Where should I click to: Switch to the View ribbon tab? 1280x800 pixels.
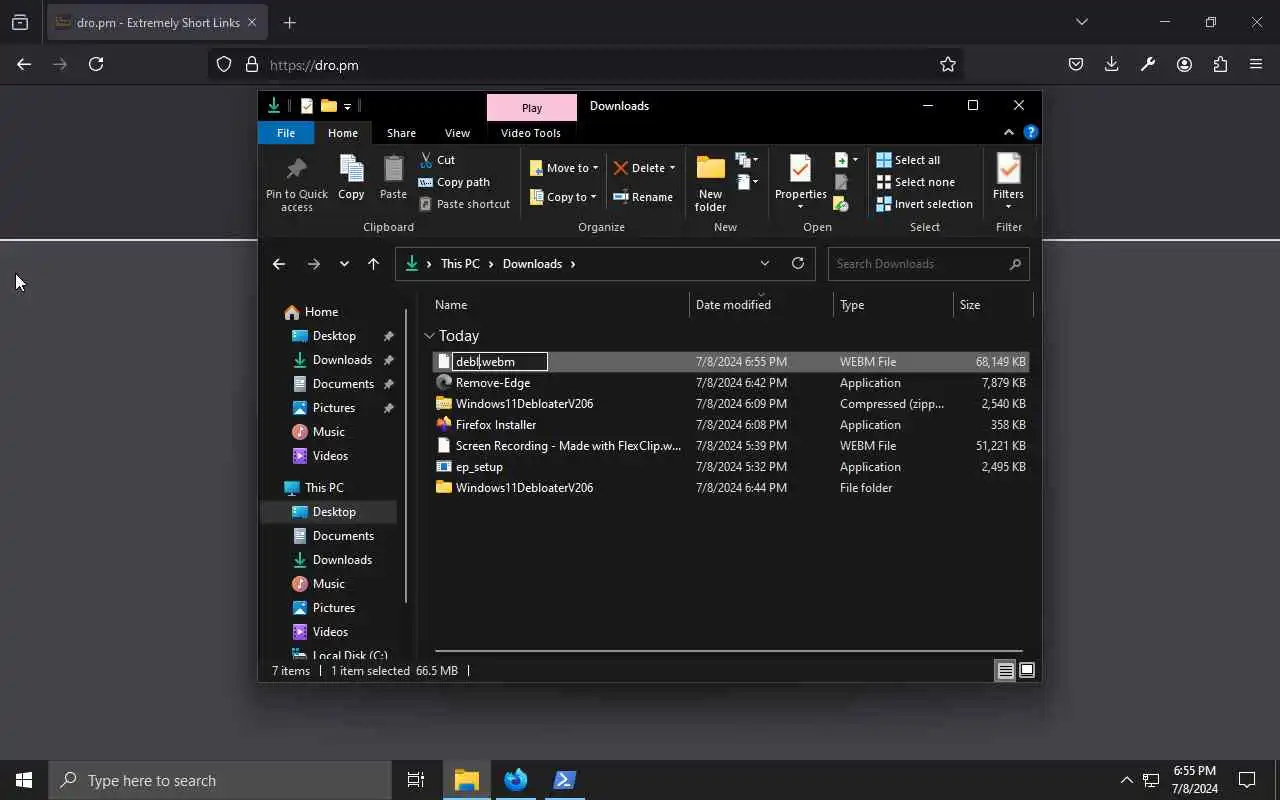pos(457,133)
